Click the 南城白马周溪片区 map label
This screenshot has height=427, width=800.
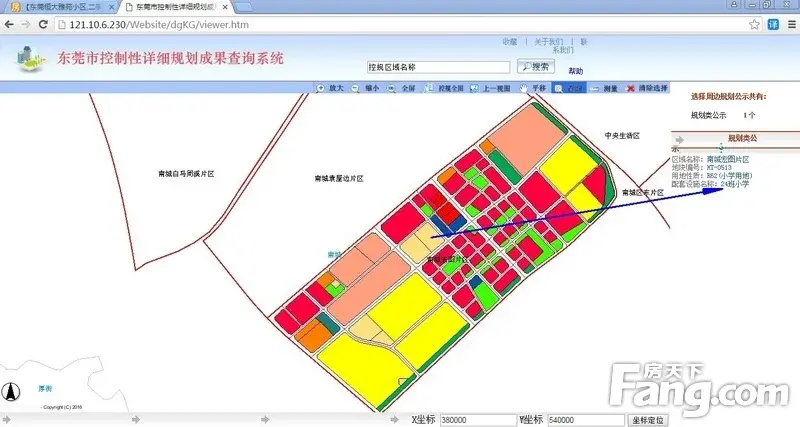pos(186,173)
